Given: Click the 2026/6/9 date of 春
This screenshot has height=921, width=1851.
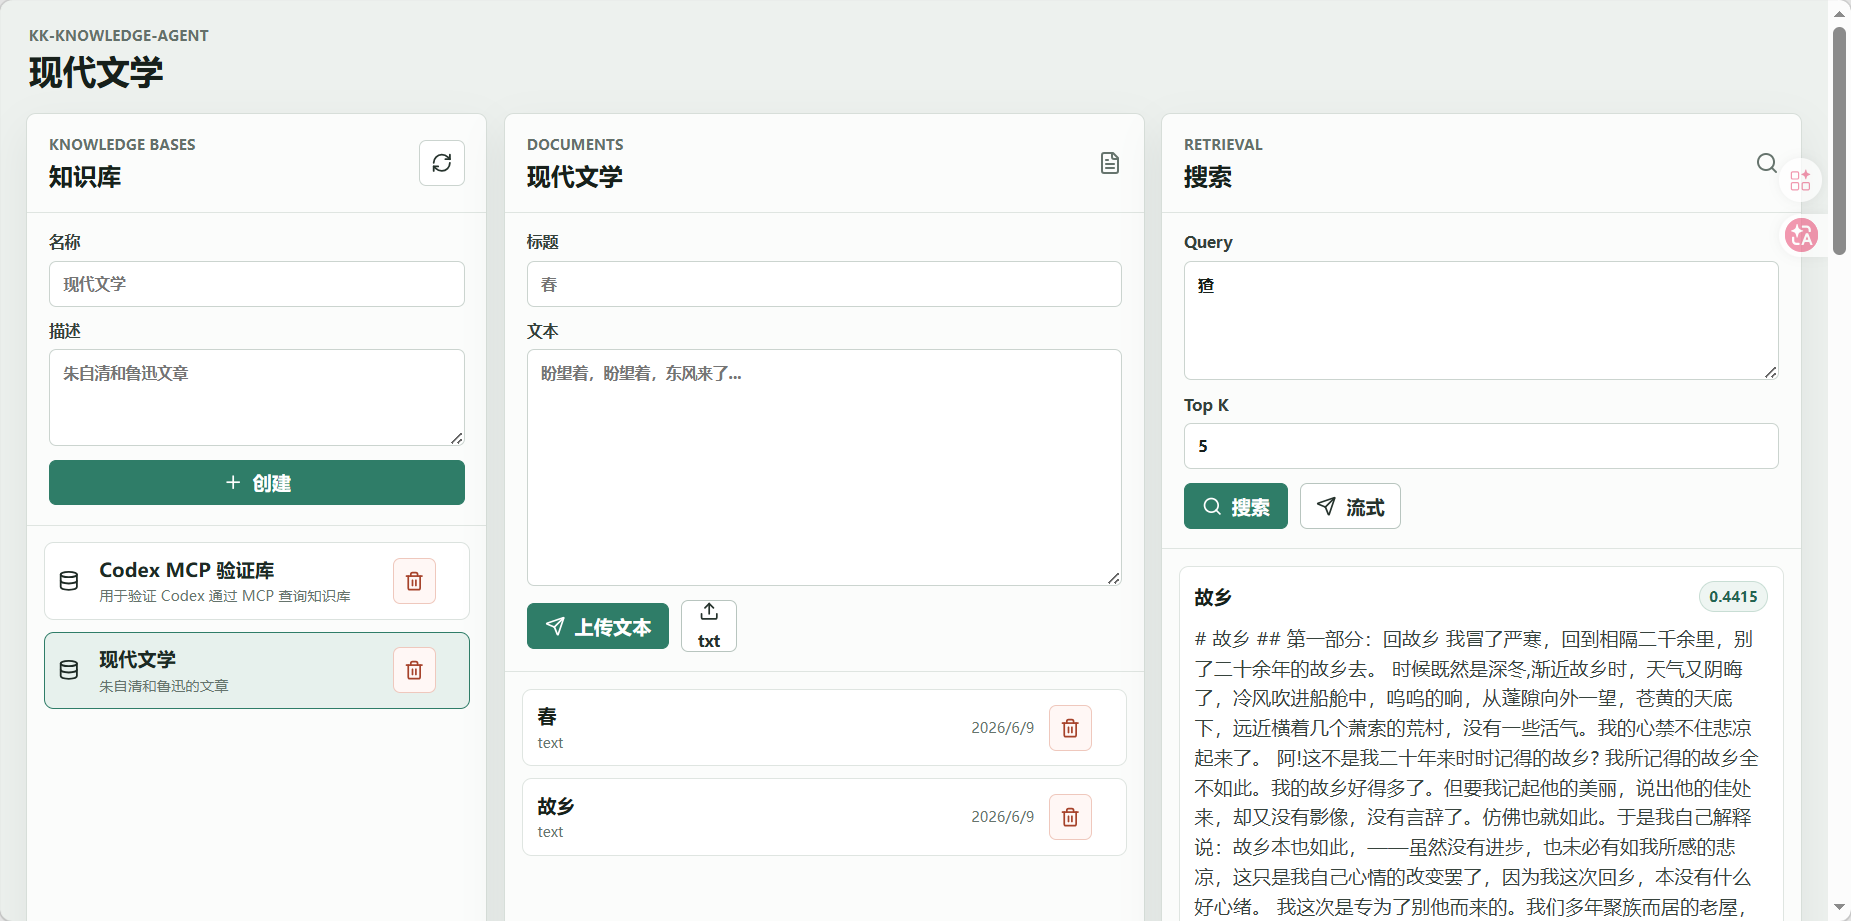Looking at the screenshot, I should pyautogui.click(x=1003, y=728).
